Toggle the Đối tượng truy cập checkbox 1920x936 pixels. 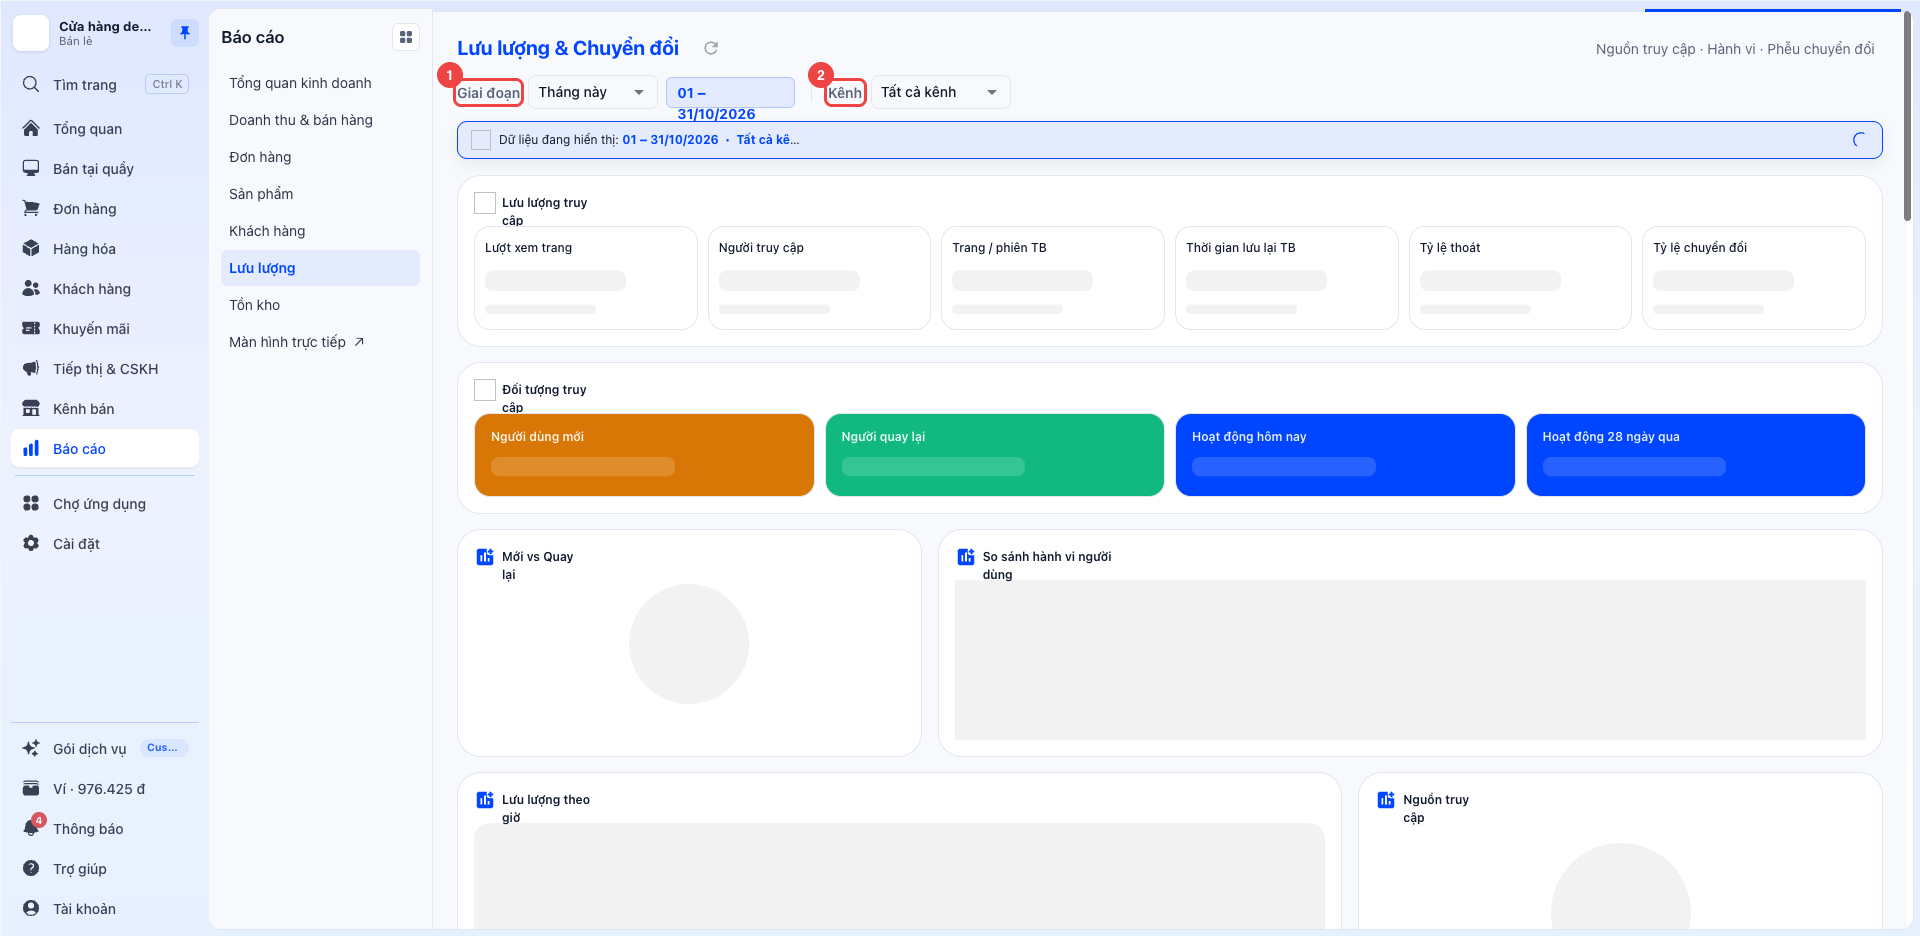(485, 390)
